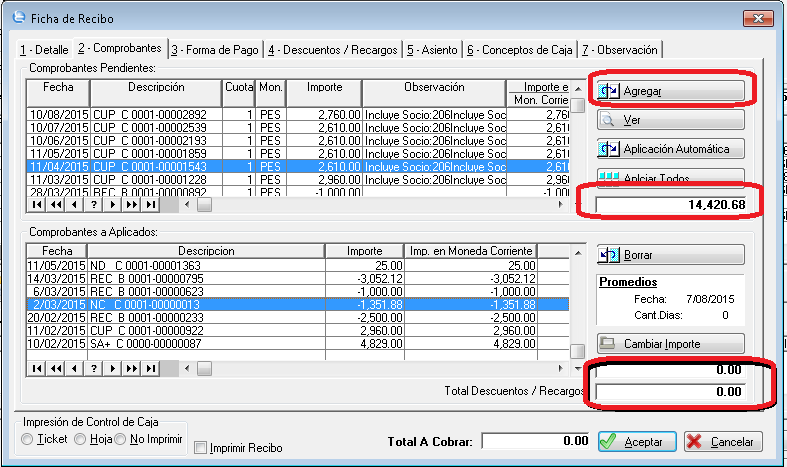Skip back a page in Comprobantes Pendientes navigator
The width and height of the screenshot is (787, 467).
coord(57,204)
